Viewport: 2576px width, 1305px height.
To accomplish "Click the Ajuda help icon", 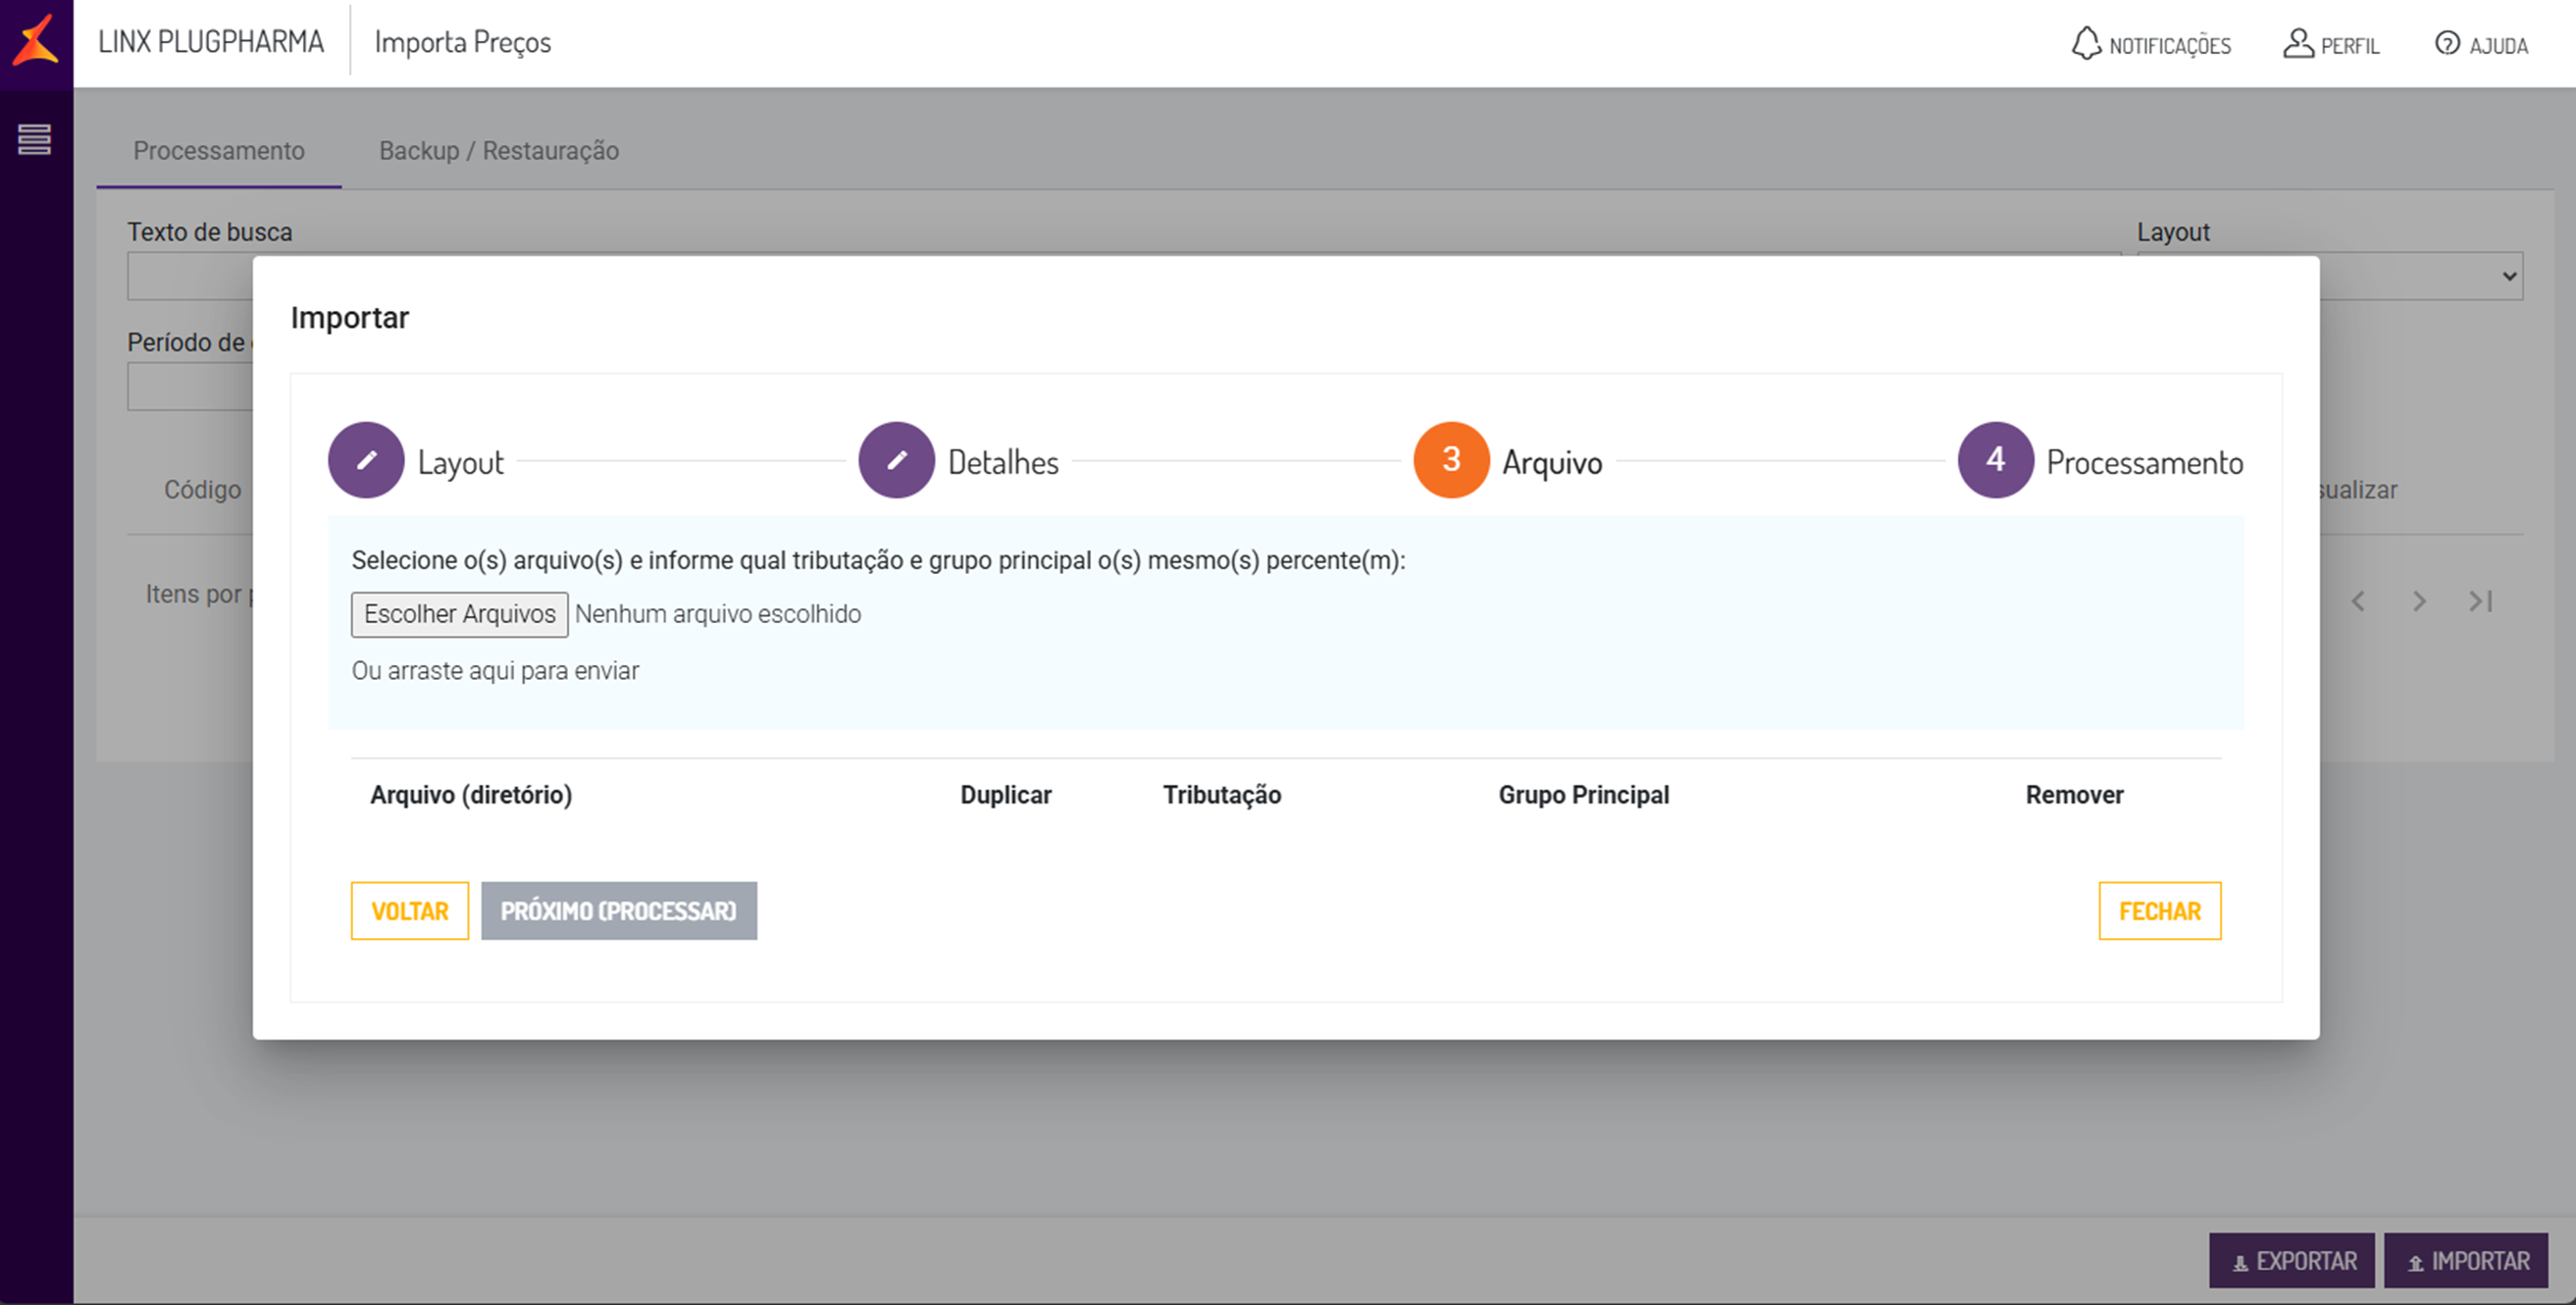I will [x=2447, y=44].
